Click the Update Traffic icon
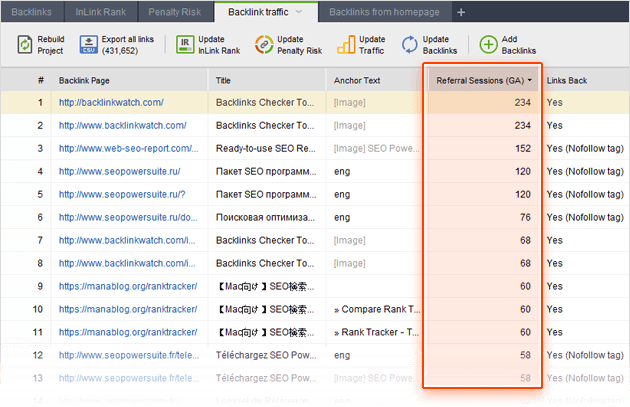The image size is (630, 407). [x=345, y=45]
